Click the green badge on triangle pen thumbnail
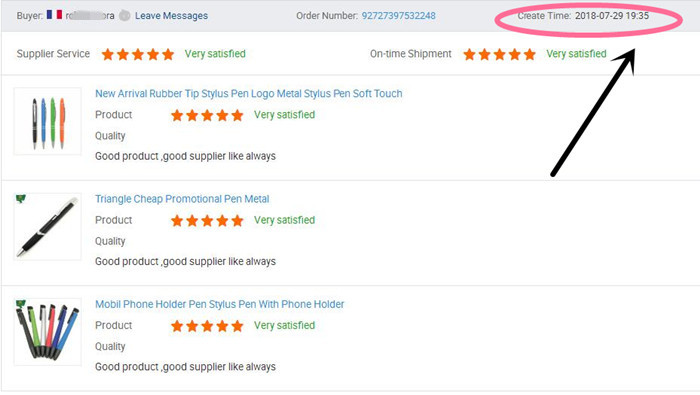 pos(21,199)
